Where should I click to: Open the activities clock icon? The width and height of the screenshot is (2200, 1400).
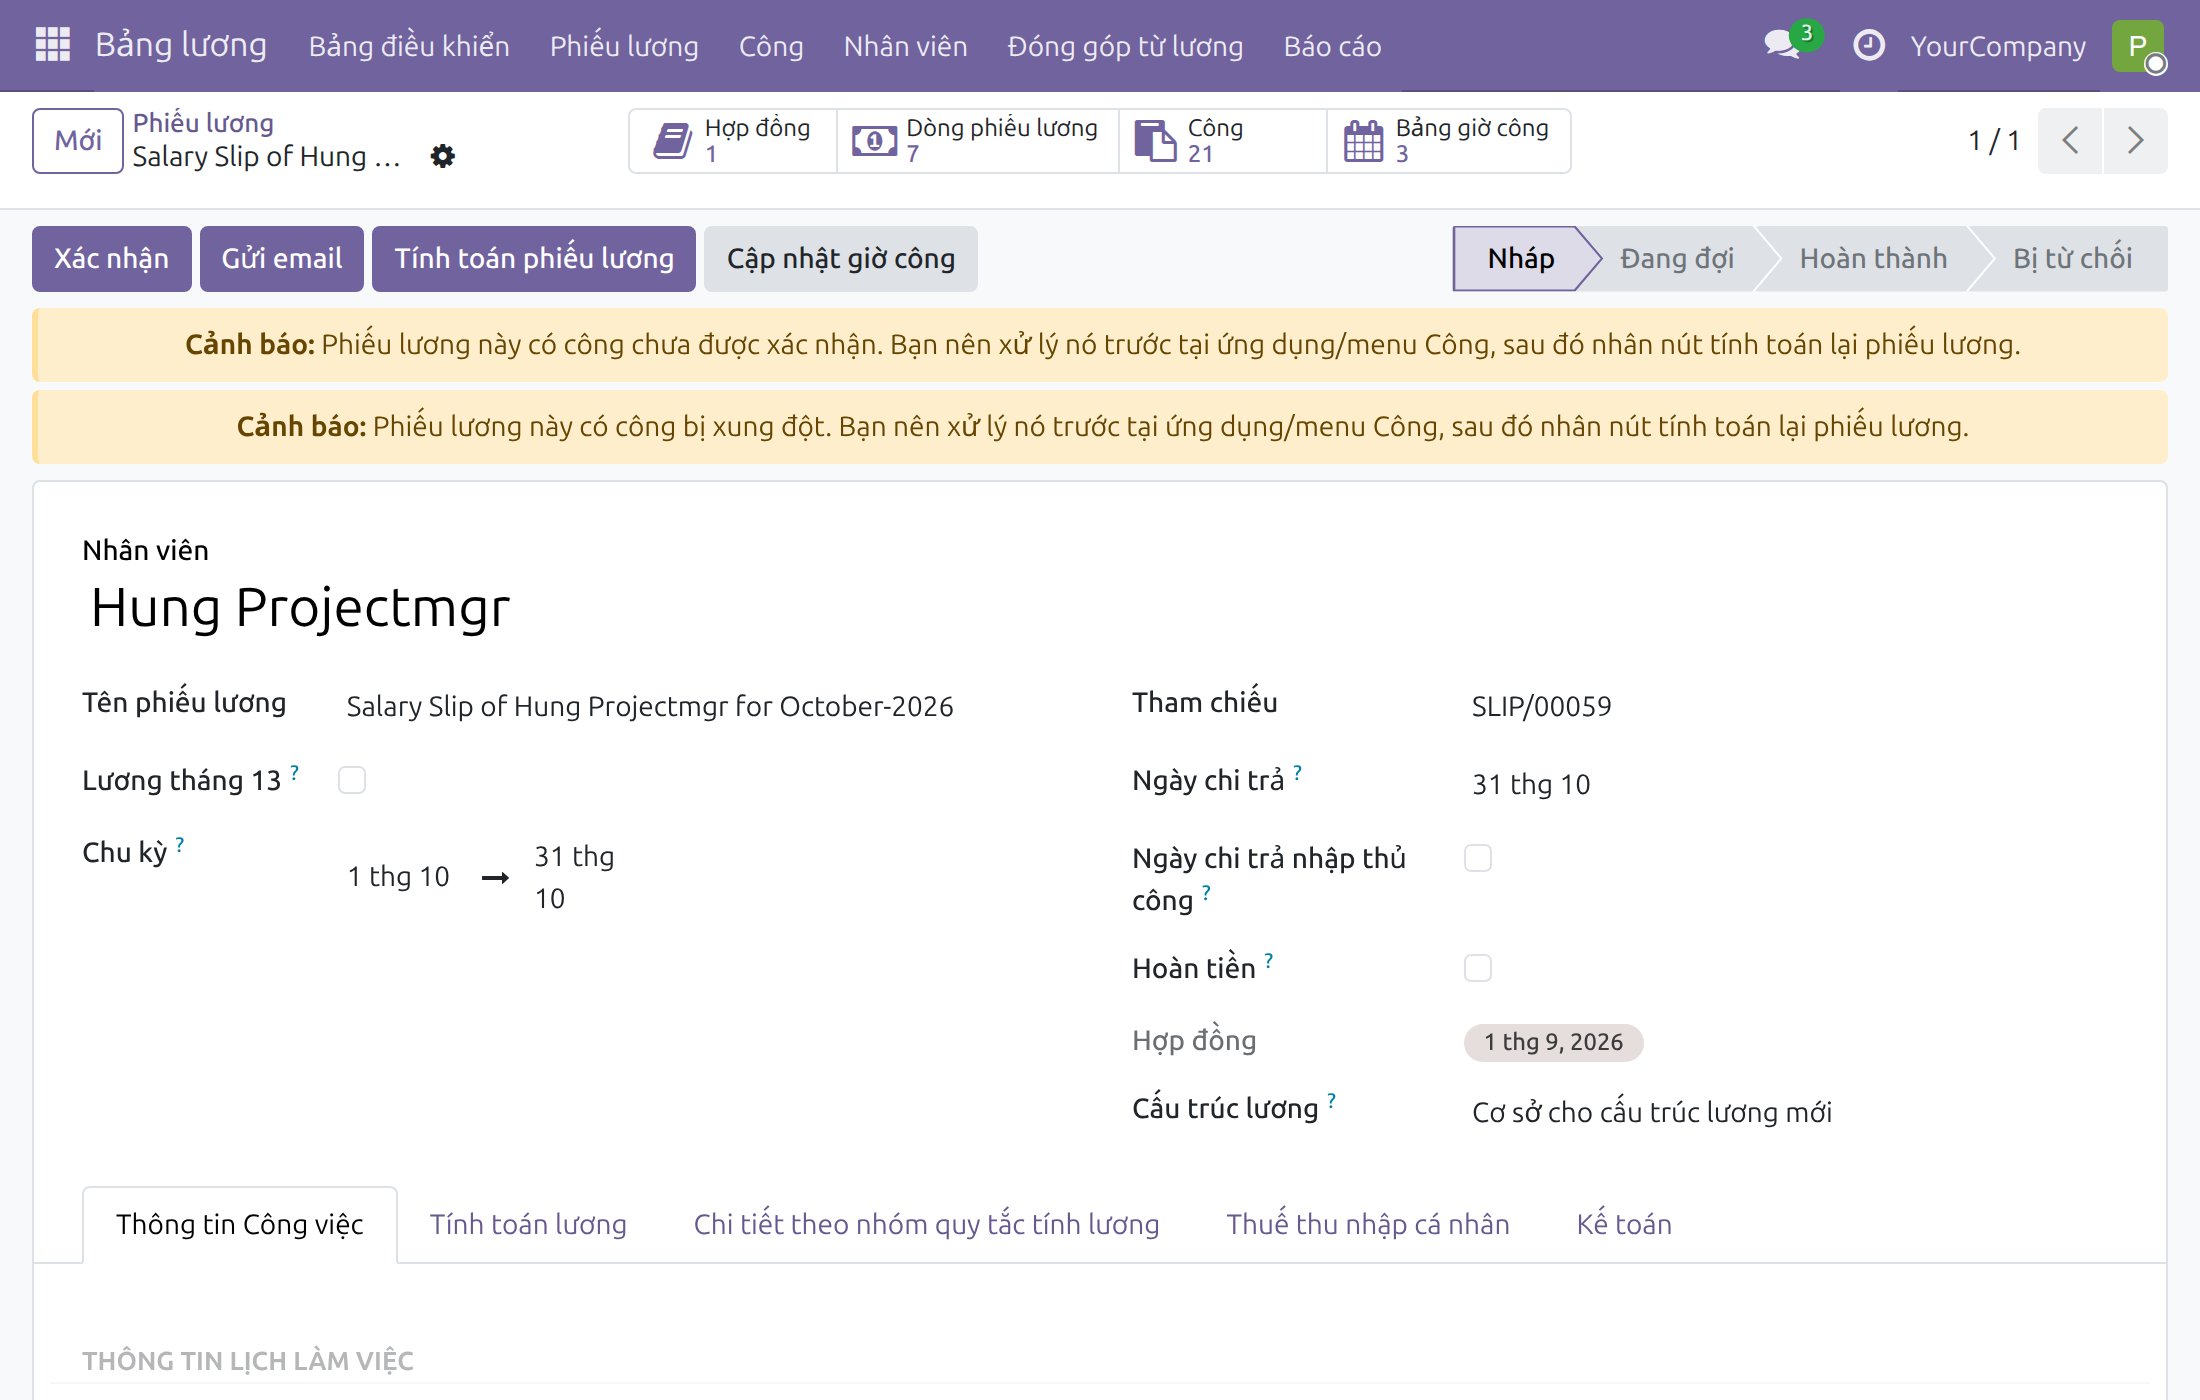[1868, 45]
